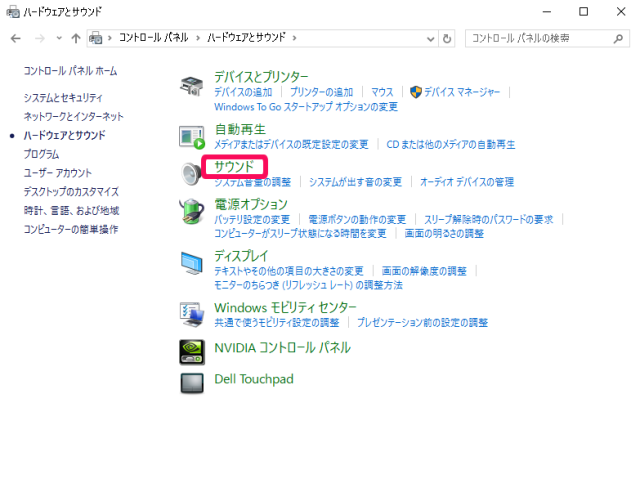The width and height of the screenshot is (640, 479).
Task: Click システム音量の調整 link
Action: pyautogui.click(x=253, y=182)
